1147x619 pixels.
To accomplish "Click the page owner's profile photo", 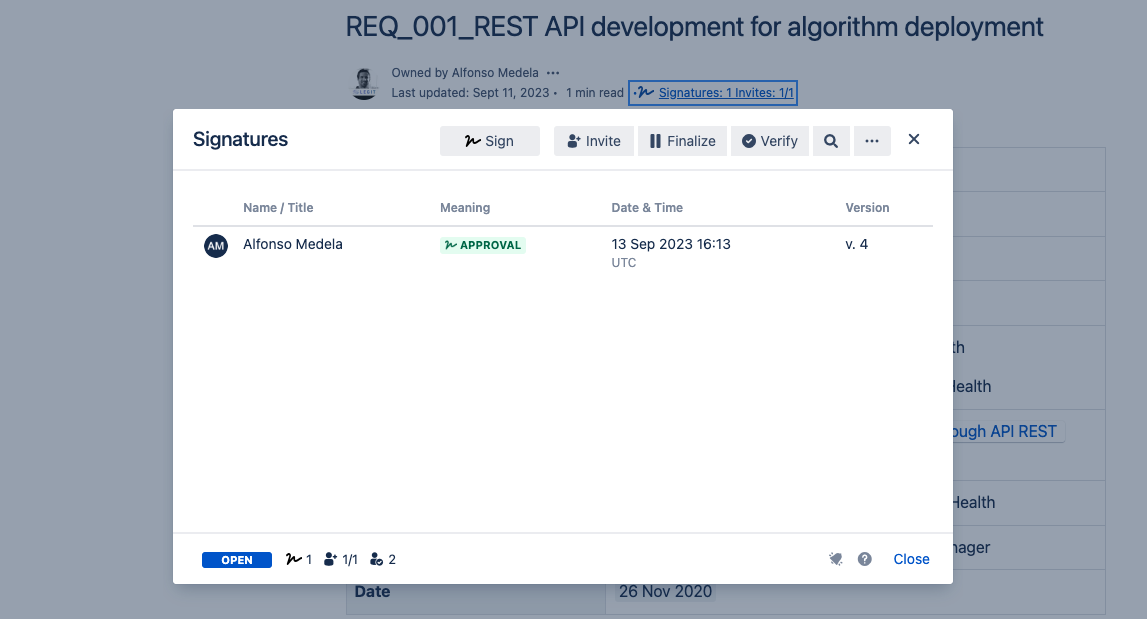I will (365, 83).
